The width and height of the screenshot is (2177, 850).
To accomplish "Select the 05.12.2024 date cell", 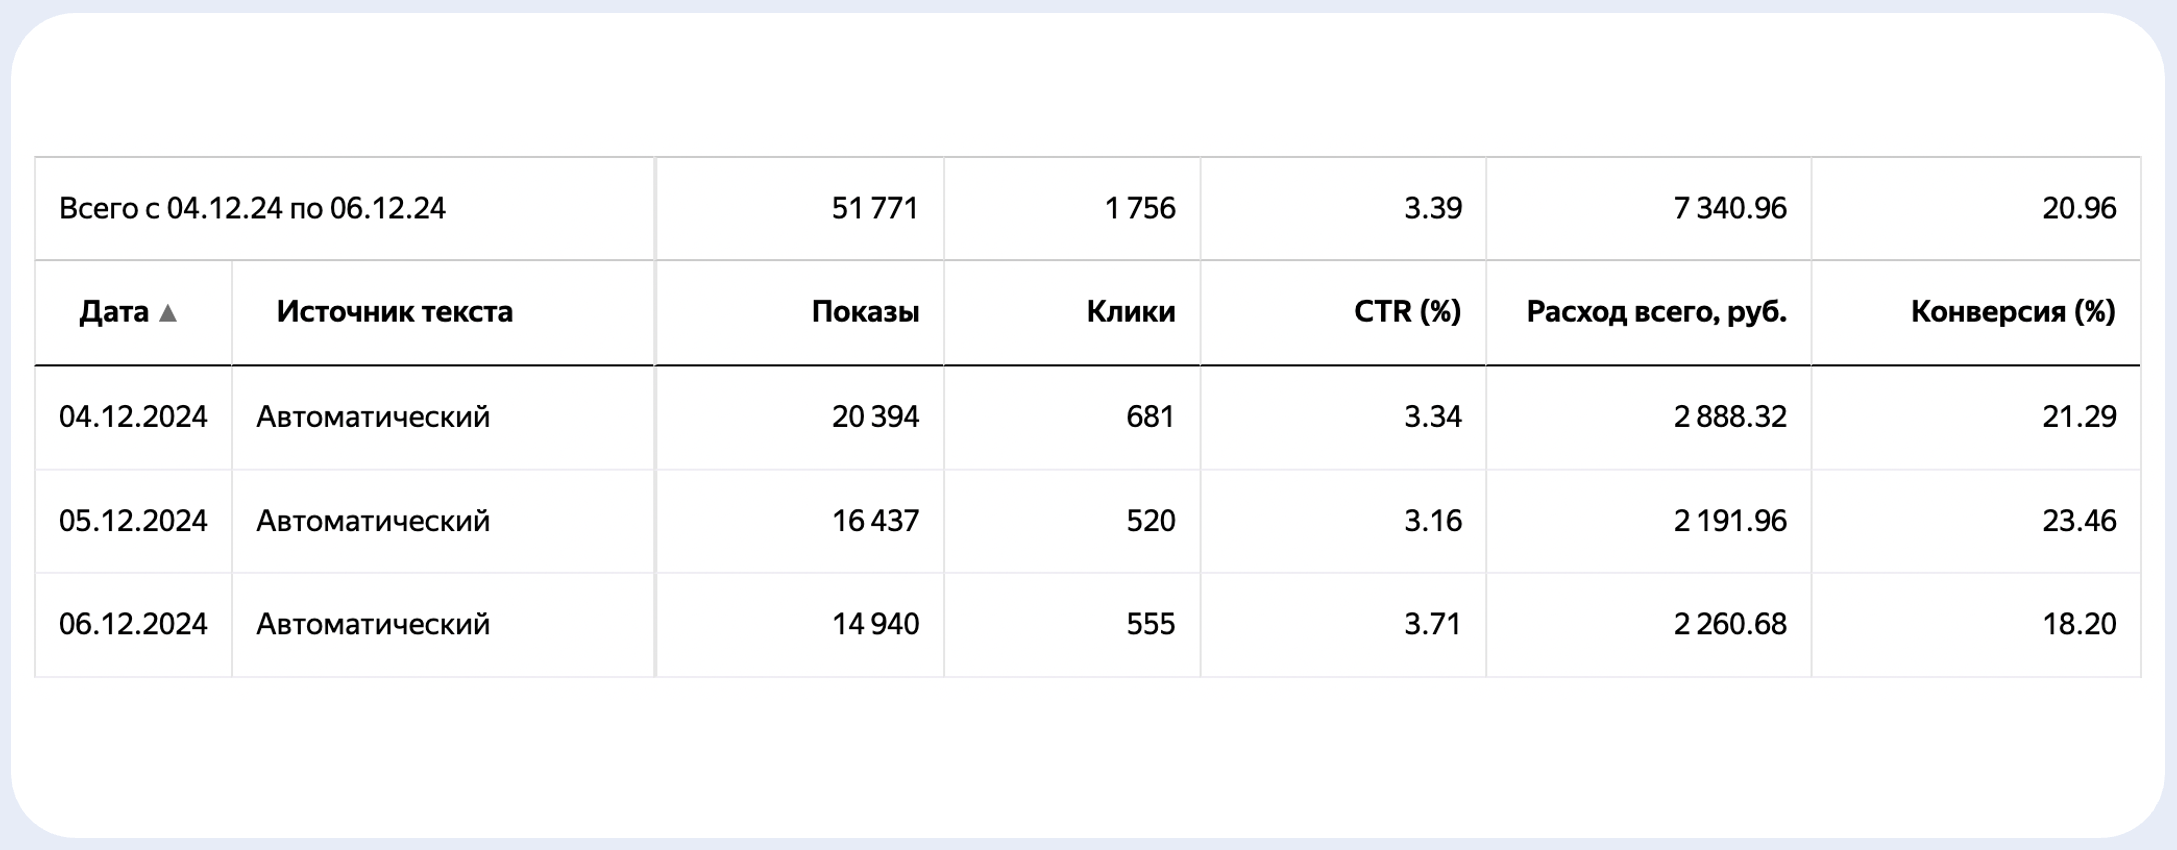I will coord(133,521).
